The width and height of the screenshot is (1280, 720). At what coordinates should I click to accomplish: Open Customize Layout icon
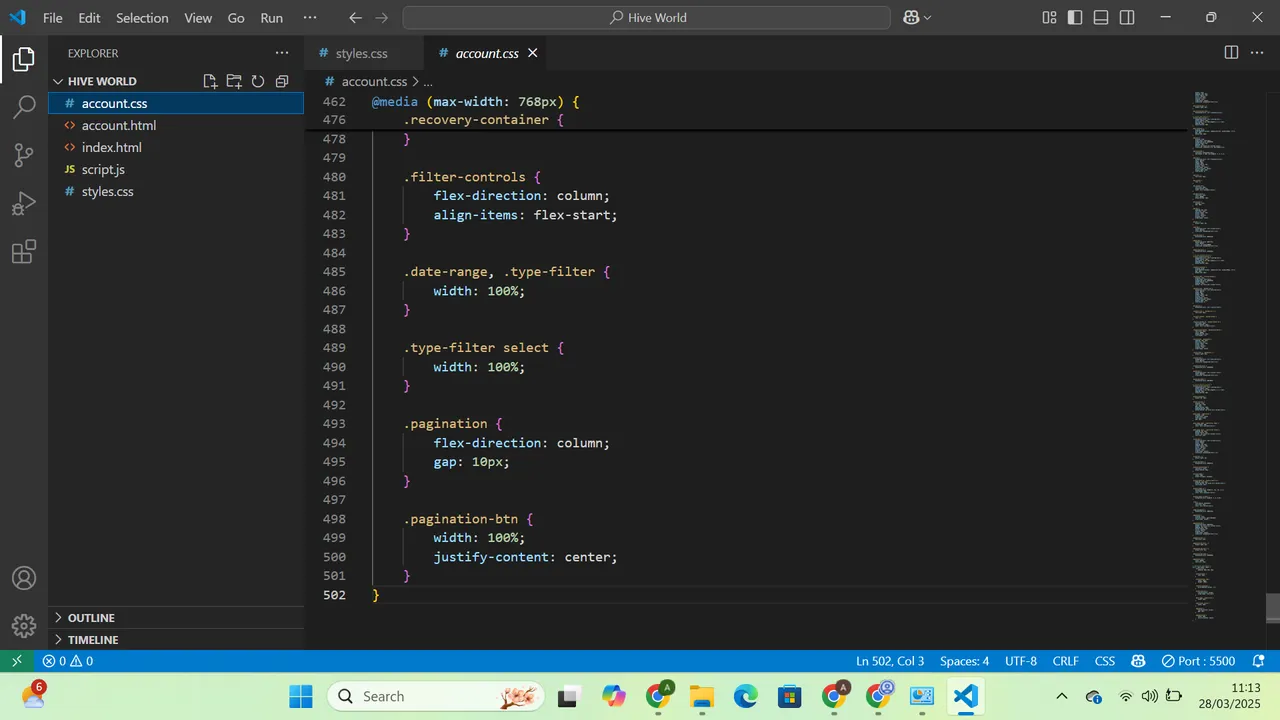(x=1049, y=18)
